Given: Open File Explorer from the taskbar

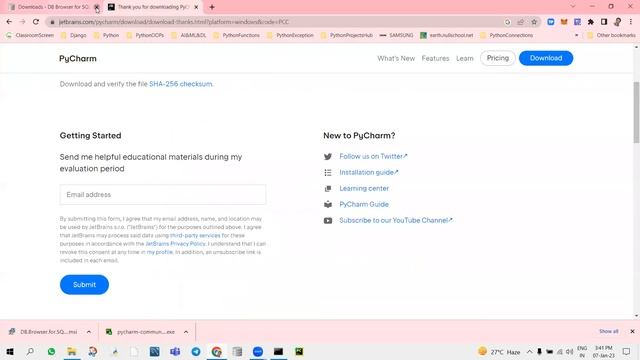Looking at the screenshot, I should [71, 351].
